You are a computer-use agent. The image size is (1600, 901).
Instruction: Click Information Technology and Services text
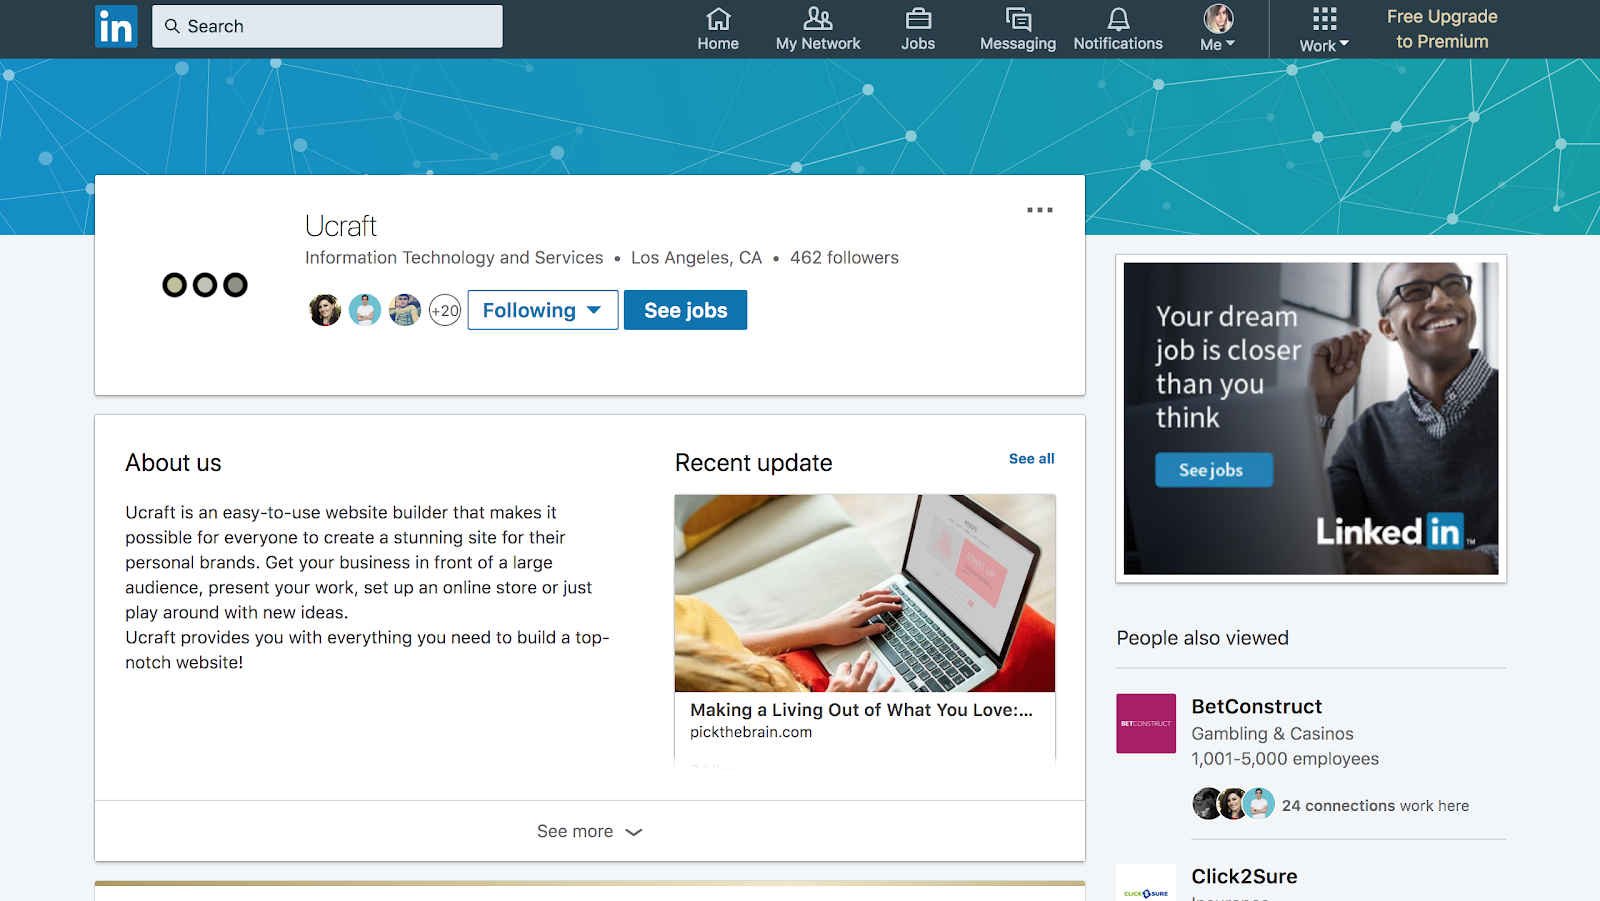tap(454, 258)
